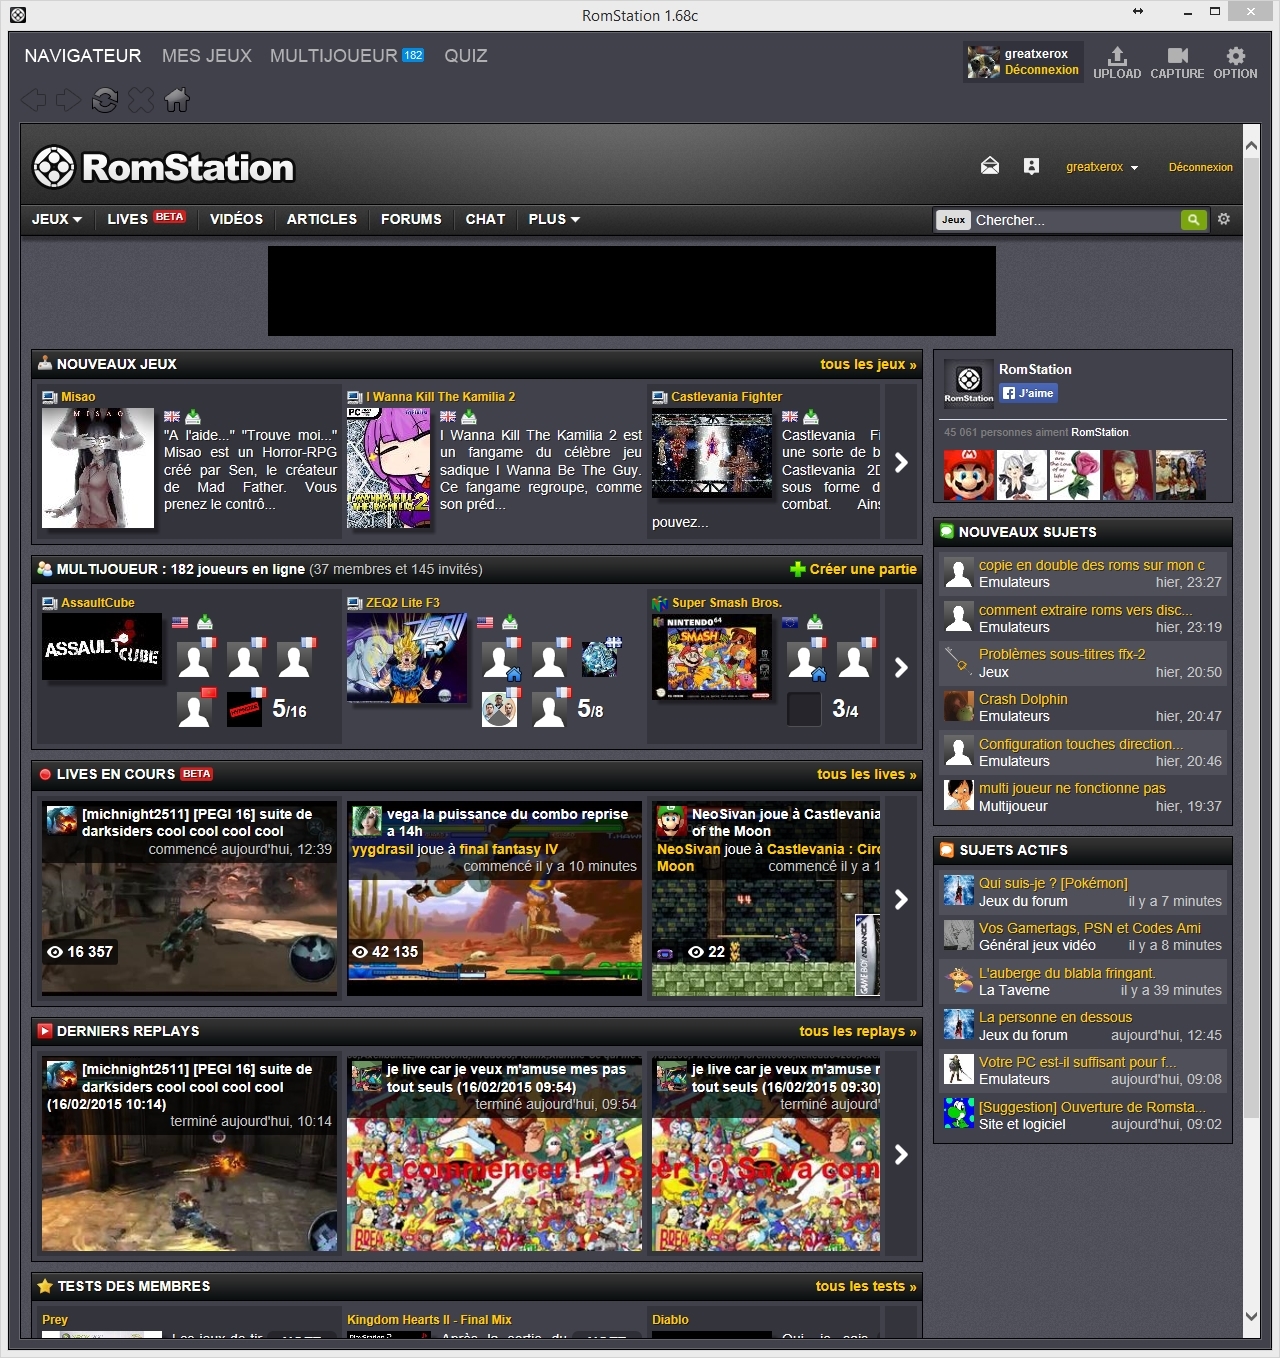Screen dimensions: 1280x1358
Task: Click the Déconnexion link in the site header
Action: point(1201,167)
